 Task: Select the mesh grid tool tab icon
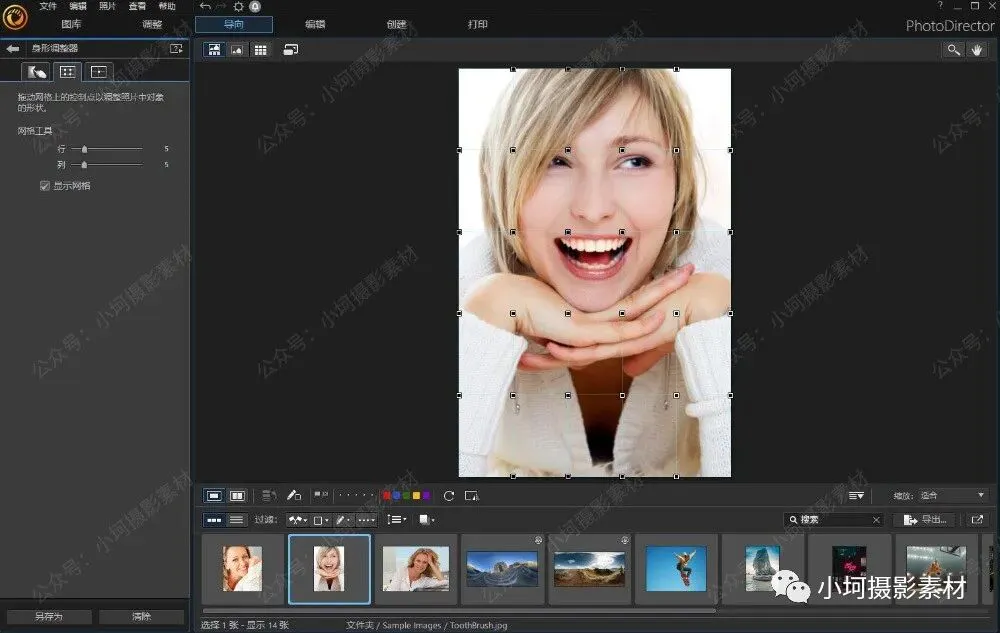tap(67, 72)
